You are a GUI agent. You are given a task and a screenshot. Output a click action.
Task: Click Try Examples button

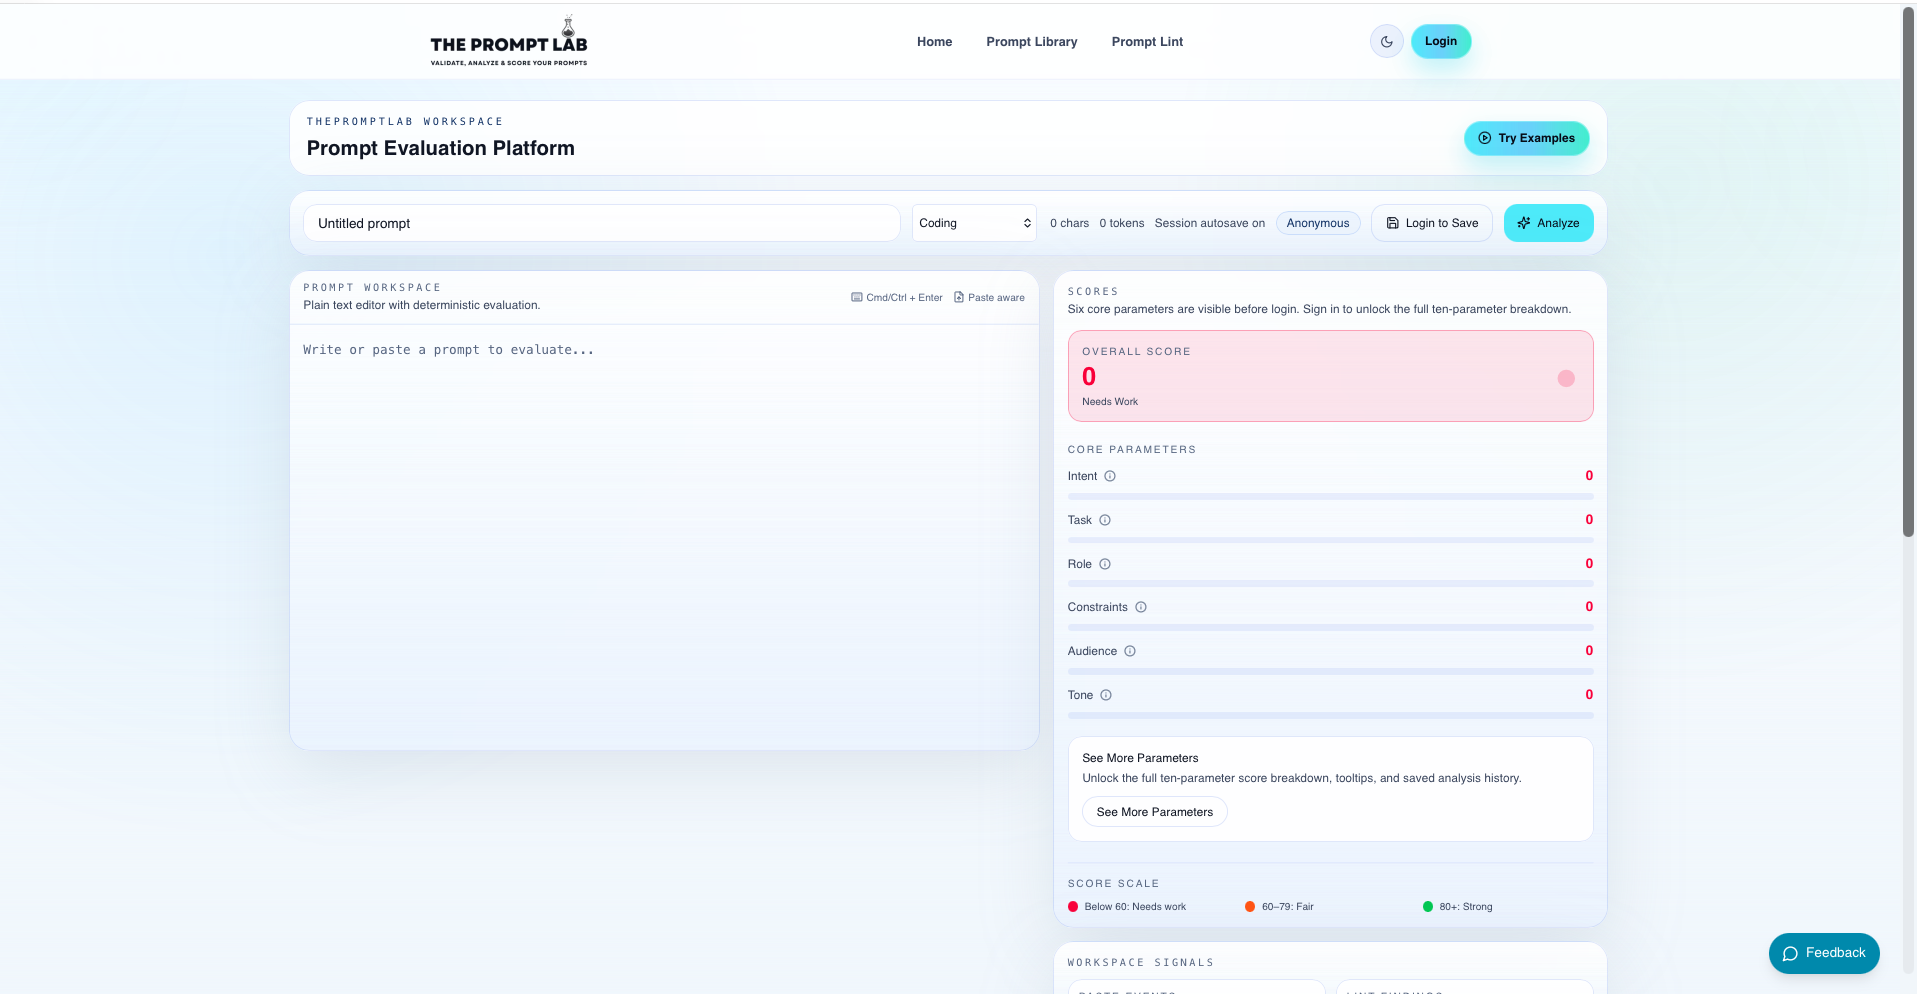pyautogui.click(x=1526, y=138)
